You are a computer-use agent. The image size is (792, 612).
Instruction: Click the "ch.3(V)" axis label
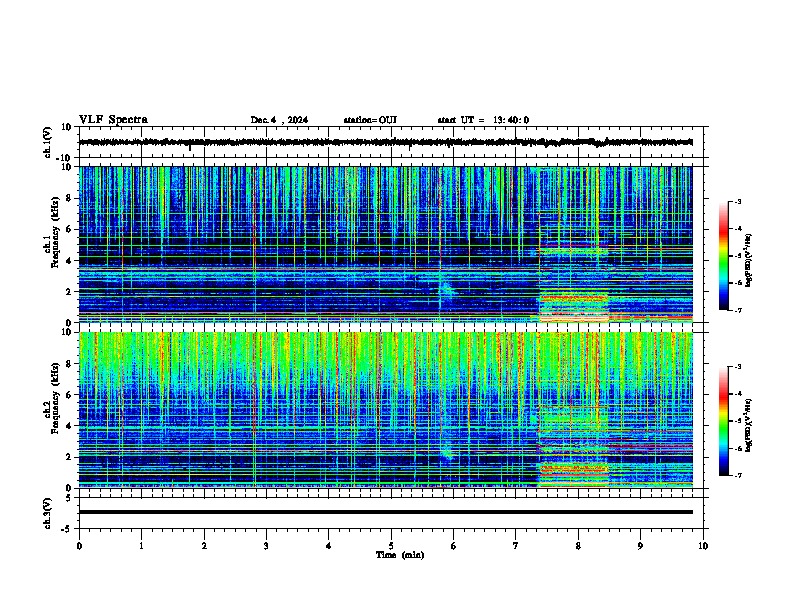pos(48,513)
